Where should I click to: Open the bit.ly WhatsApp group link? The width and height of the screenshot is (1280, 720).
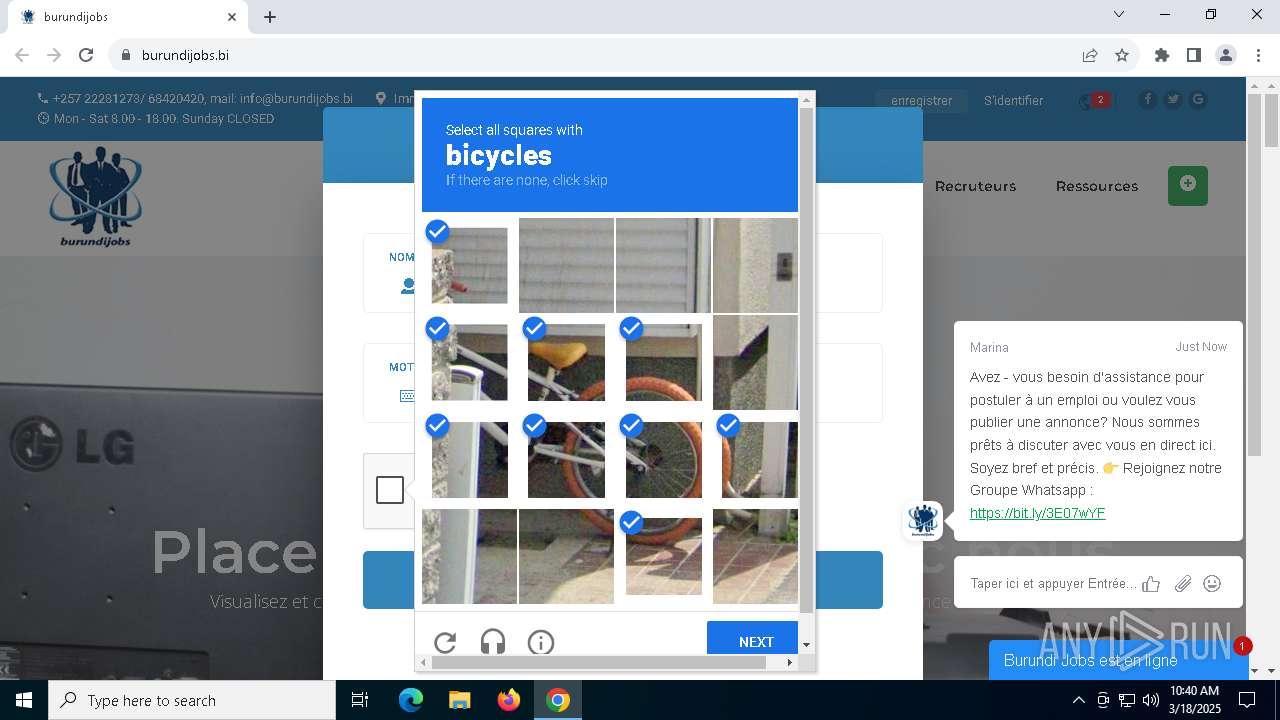pos(1037,513)
